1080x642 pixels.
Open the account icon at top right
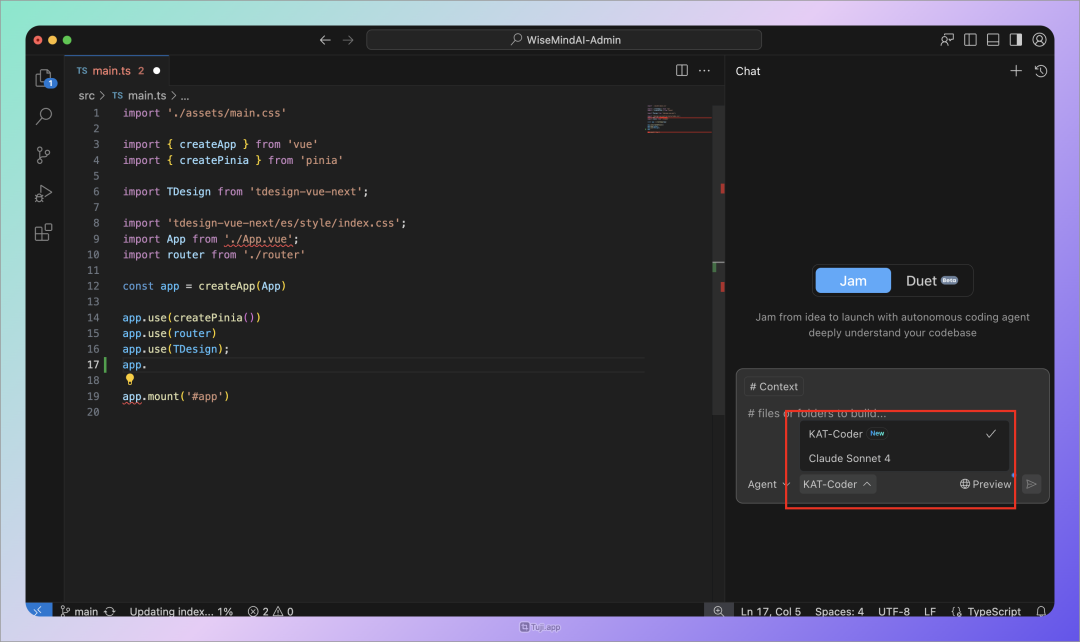pyautogui.click(x=1039, y=39)
